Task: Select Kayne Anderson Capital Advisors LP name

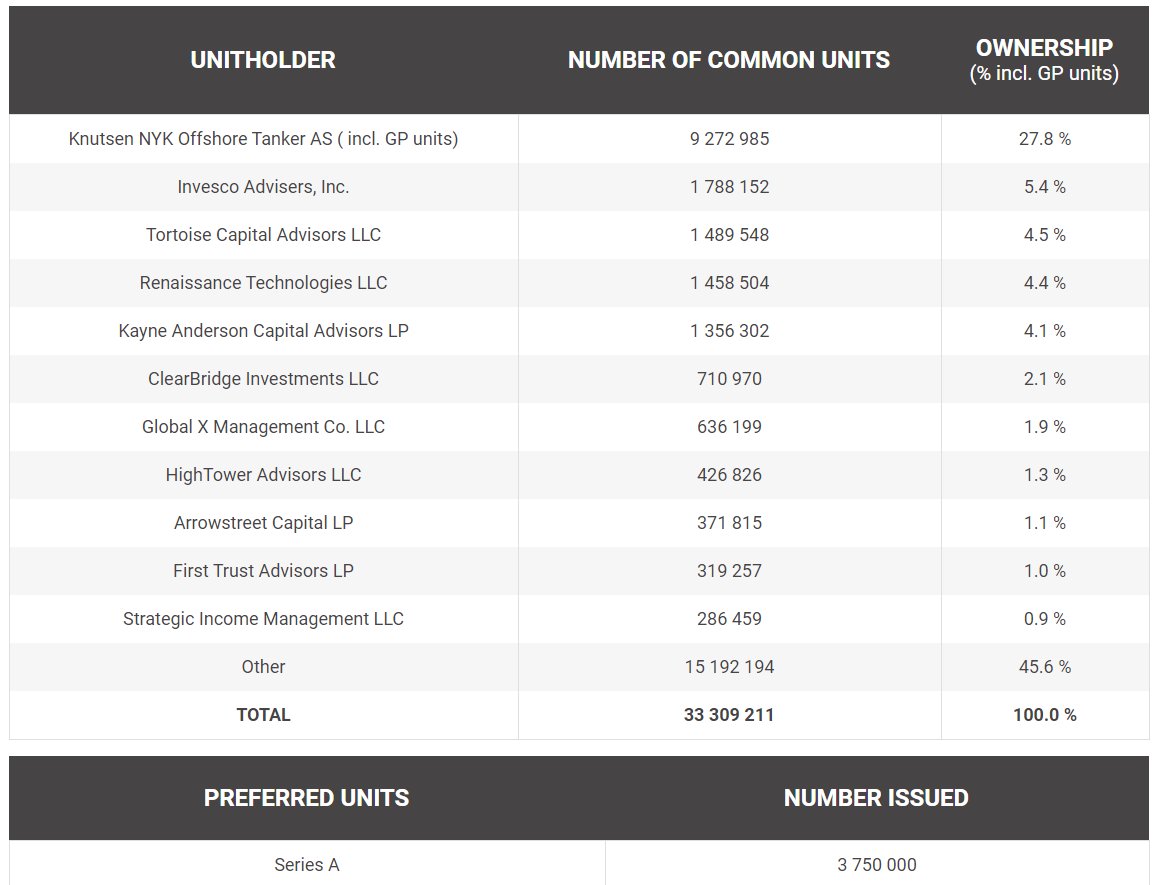Action: 263,331
